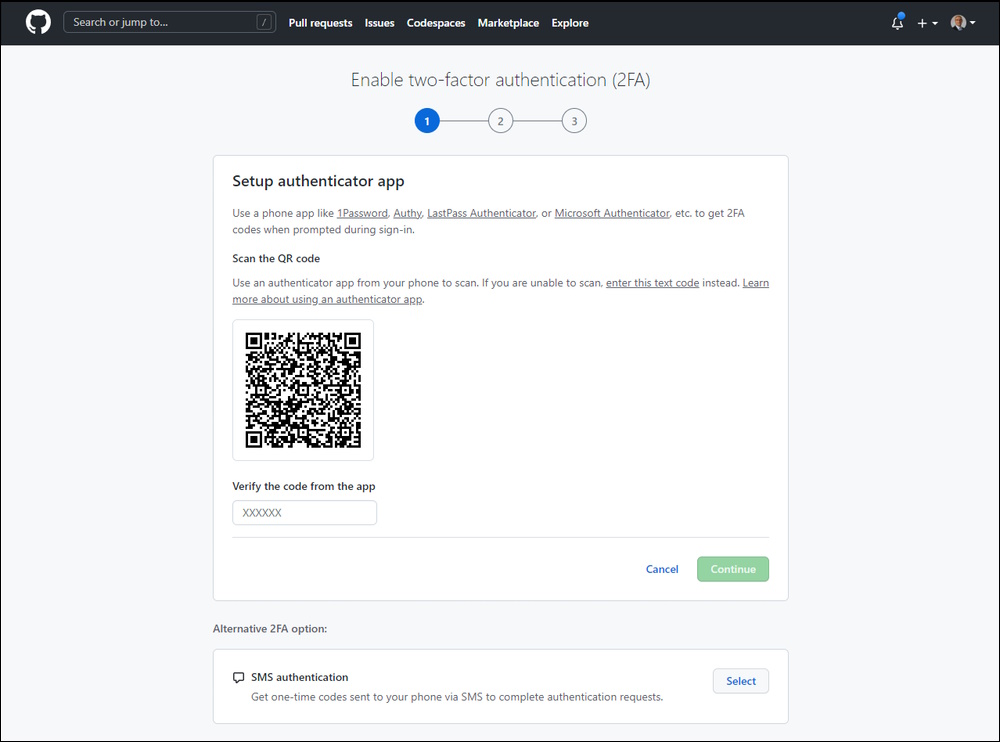Open Pull requests in the top navigation

point(320,23)
